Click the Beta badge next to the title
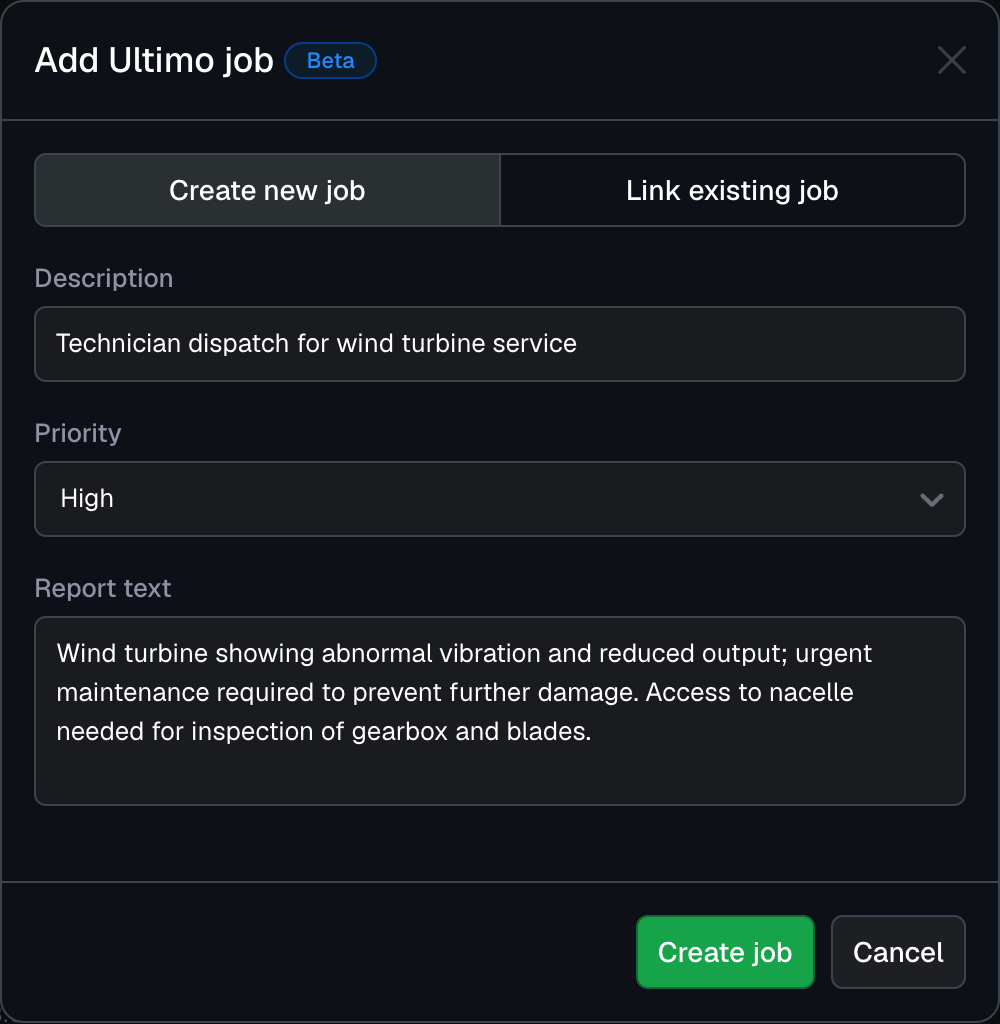Screen dimensions: 1000x1024 coord(330,60)
